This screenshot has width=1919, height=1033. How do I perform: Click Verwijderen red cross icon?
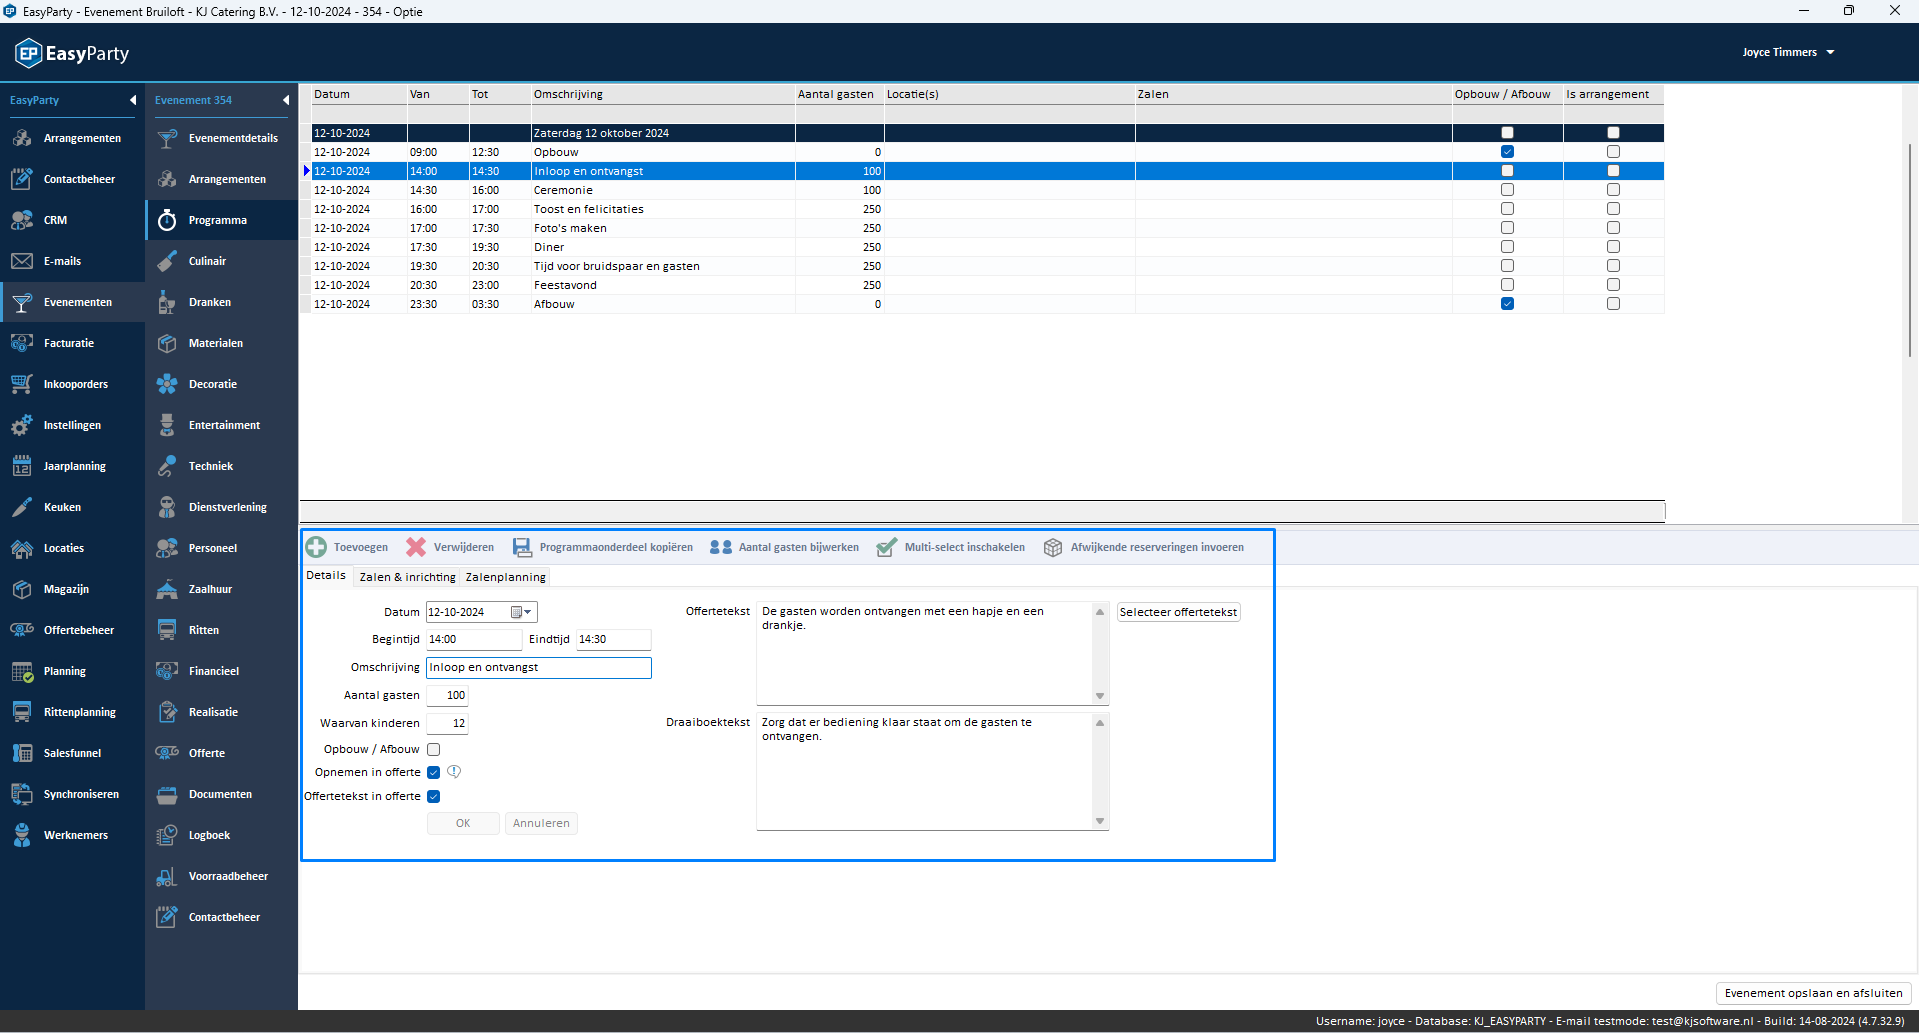416,547
